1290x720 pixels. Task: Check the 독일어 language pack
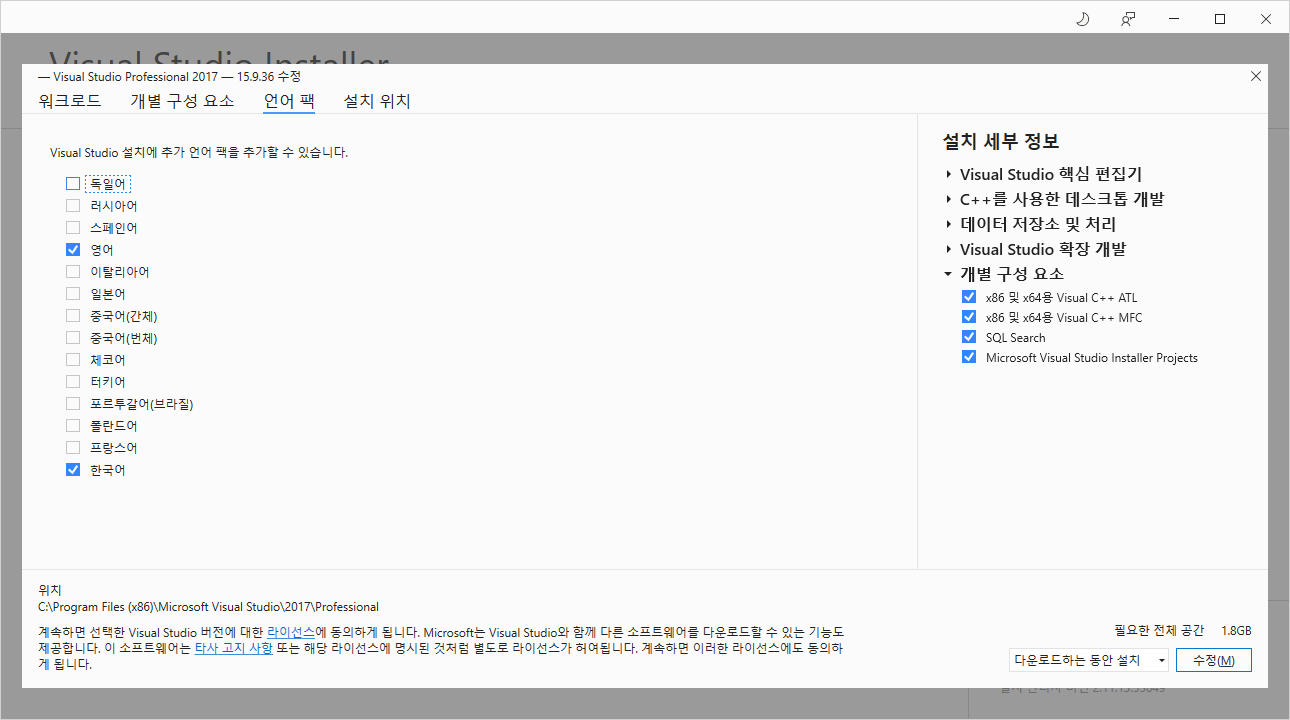pyautogui.click(x=73, y=184)
